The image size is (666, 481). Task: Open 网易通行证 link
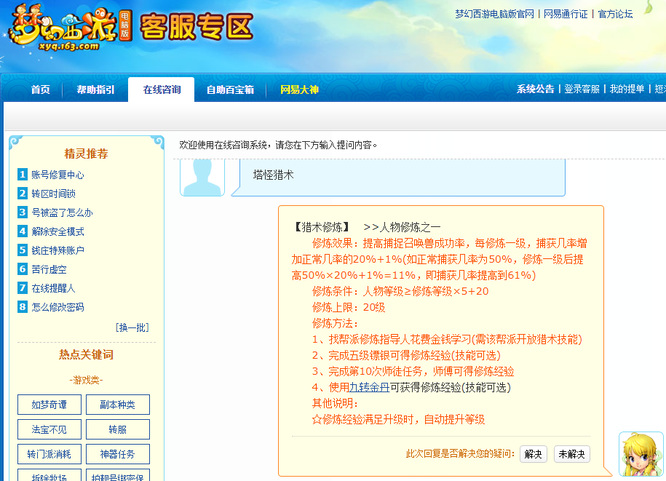tap(565, 14)
